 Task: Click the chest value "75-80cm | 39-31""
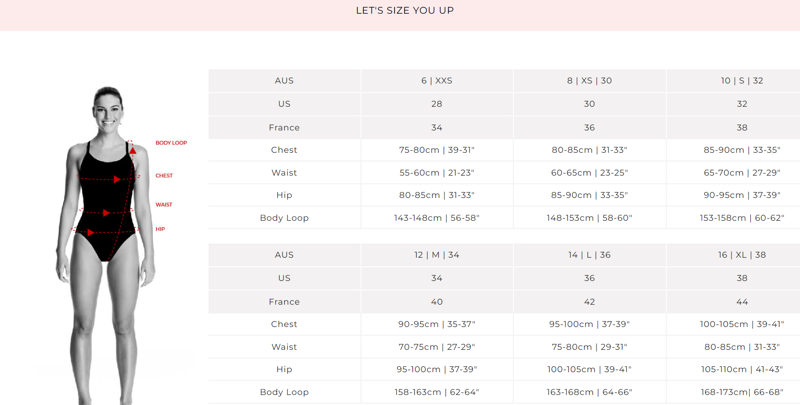click(x=437, y=150)
